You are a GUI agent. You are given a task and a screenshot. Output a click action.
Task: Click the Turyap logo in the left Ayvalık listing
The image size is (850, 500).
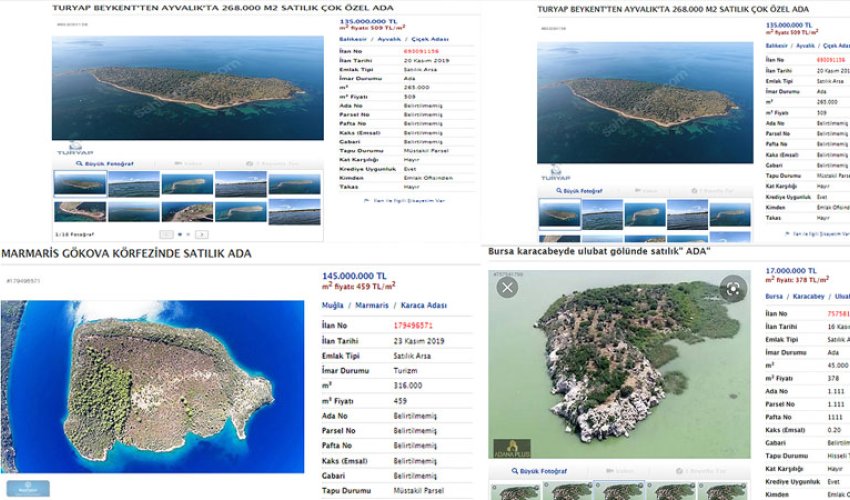[75, 149]
